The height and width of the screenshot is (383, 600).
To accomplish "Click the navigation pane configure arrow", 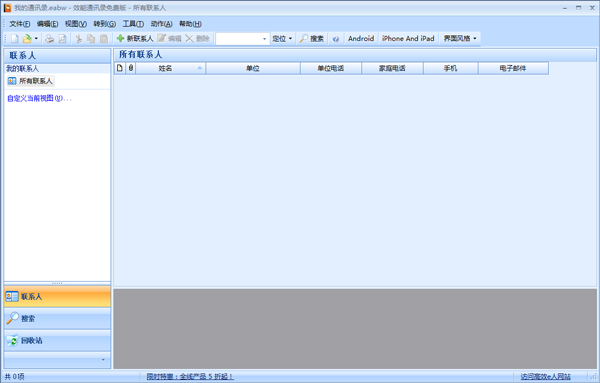I will (x=103, y=360).
